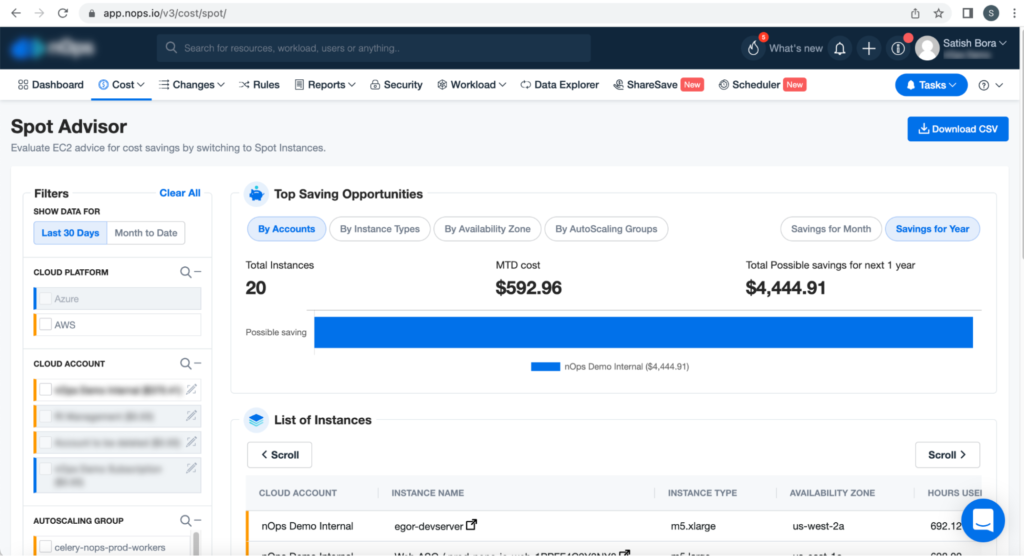The image size is (1024, 556).
Task: Edit first cloud account pencil icon
Action: point(191,390)
